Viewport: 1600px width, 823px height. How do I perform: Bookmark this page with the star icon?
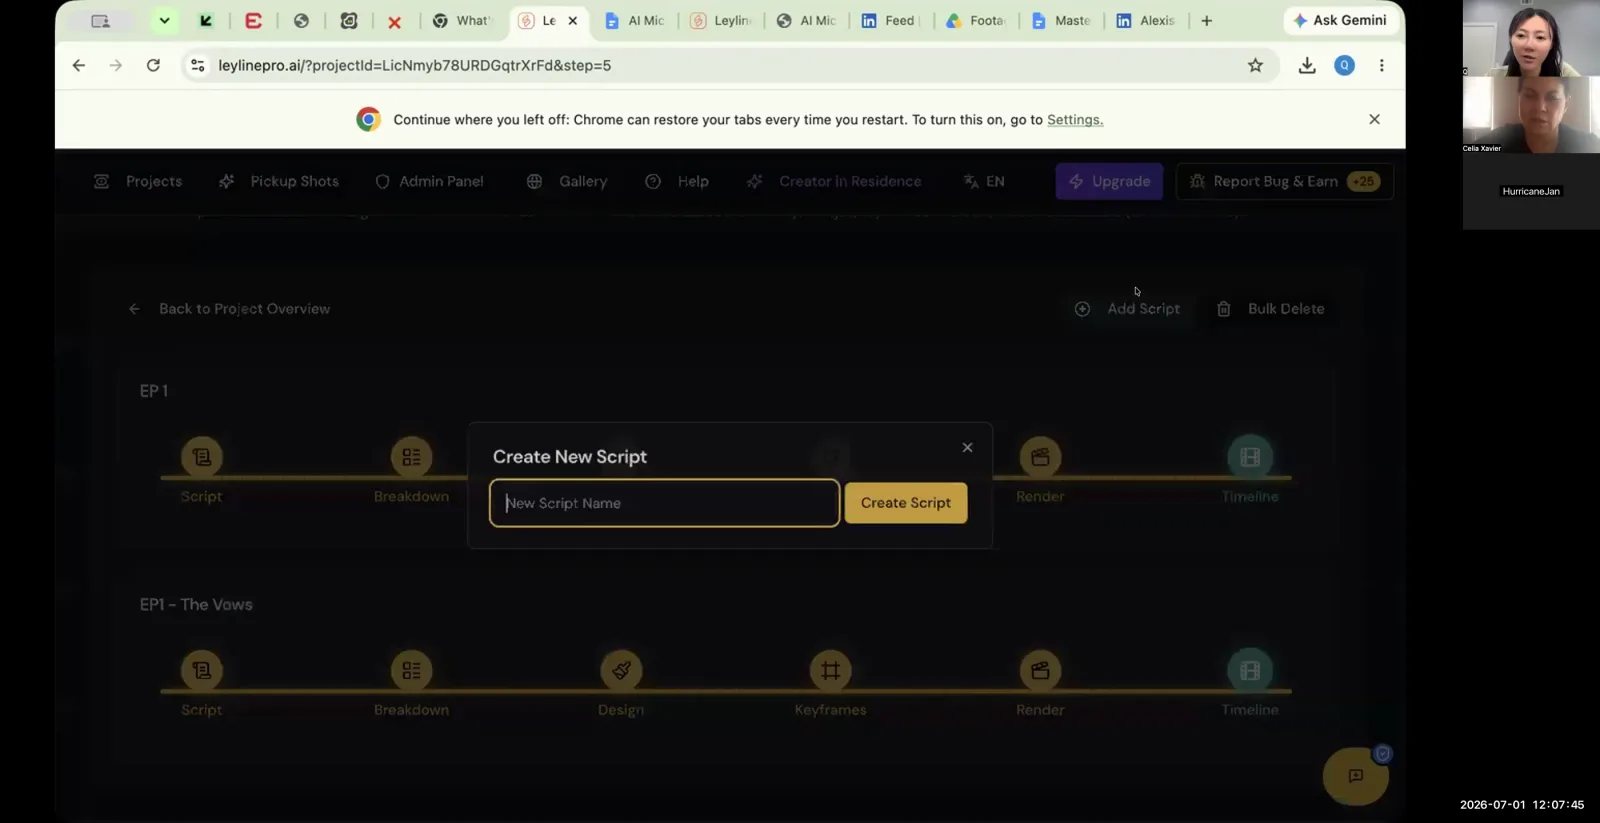coord(1255,65)
